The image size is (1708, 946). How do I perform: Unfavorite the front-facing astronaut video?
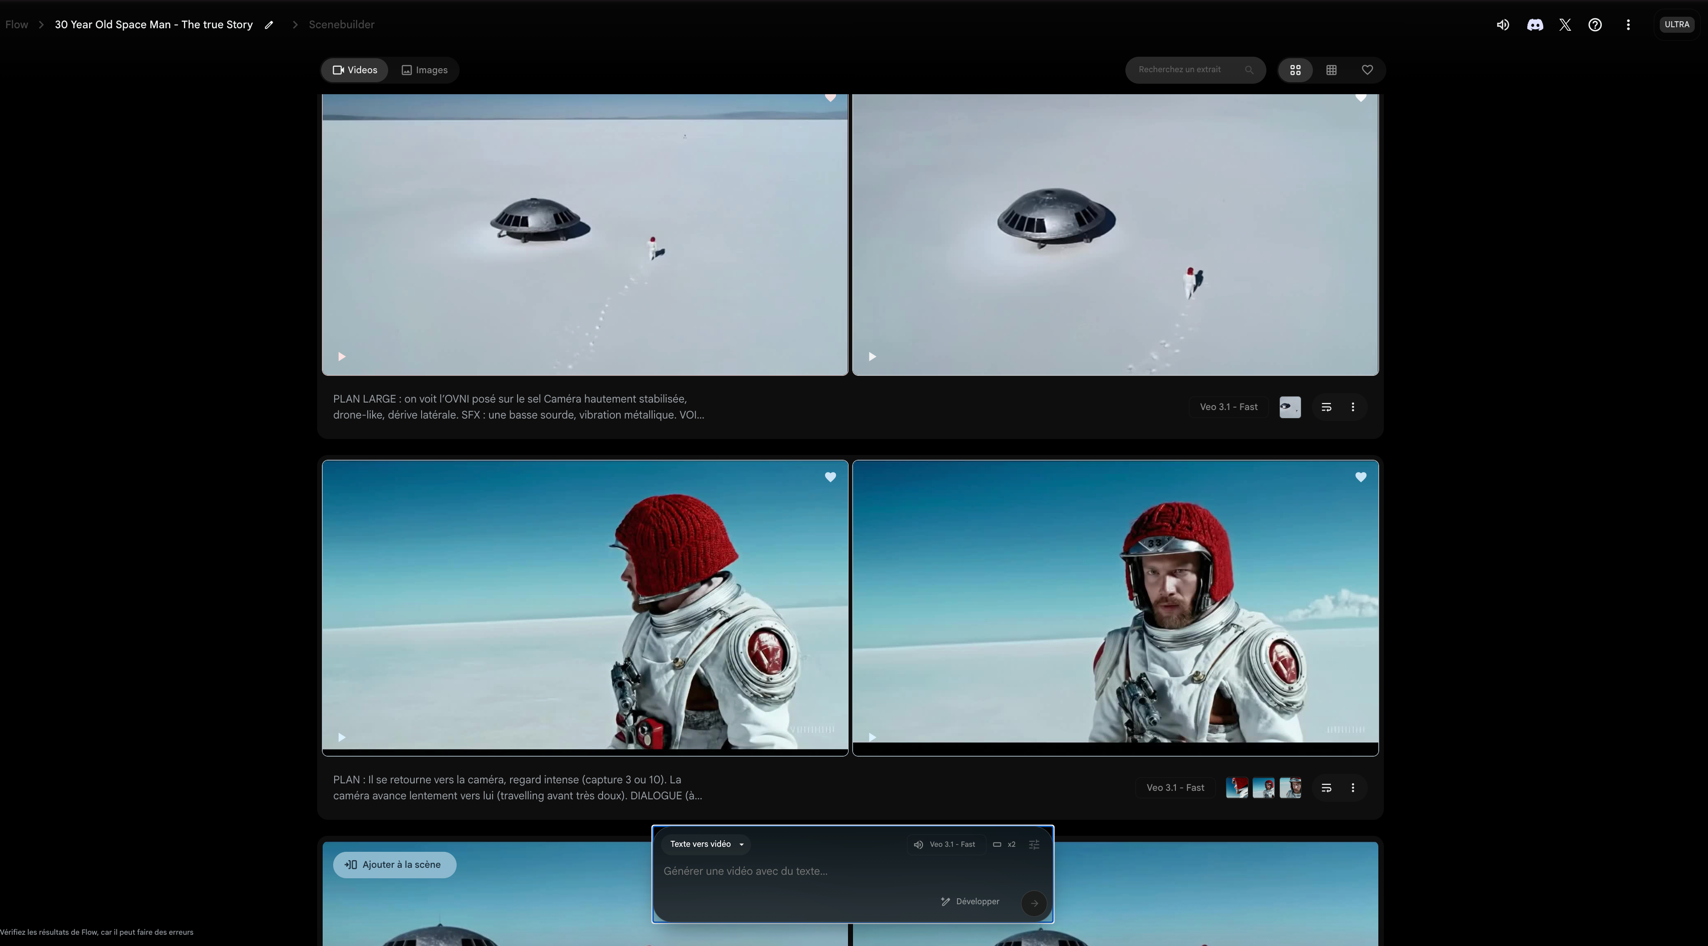coord(1360,477)
